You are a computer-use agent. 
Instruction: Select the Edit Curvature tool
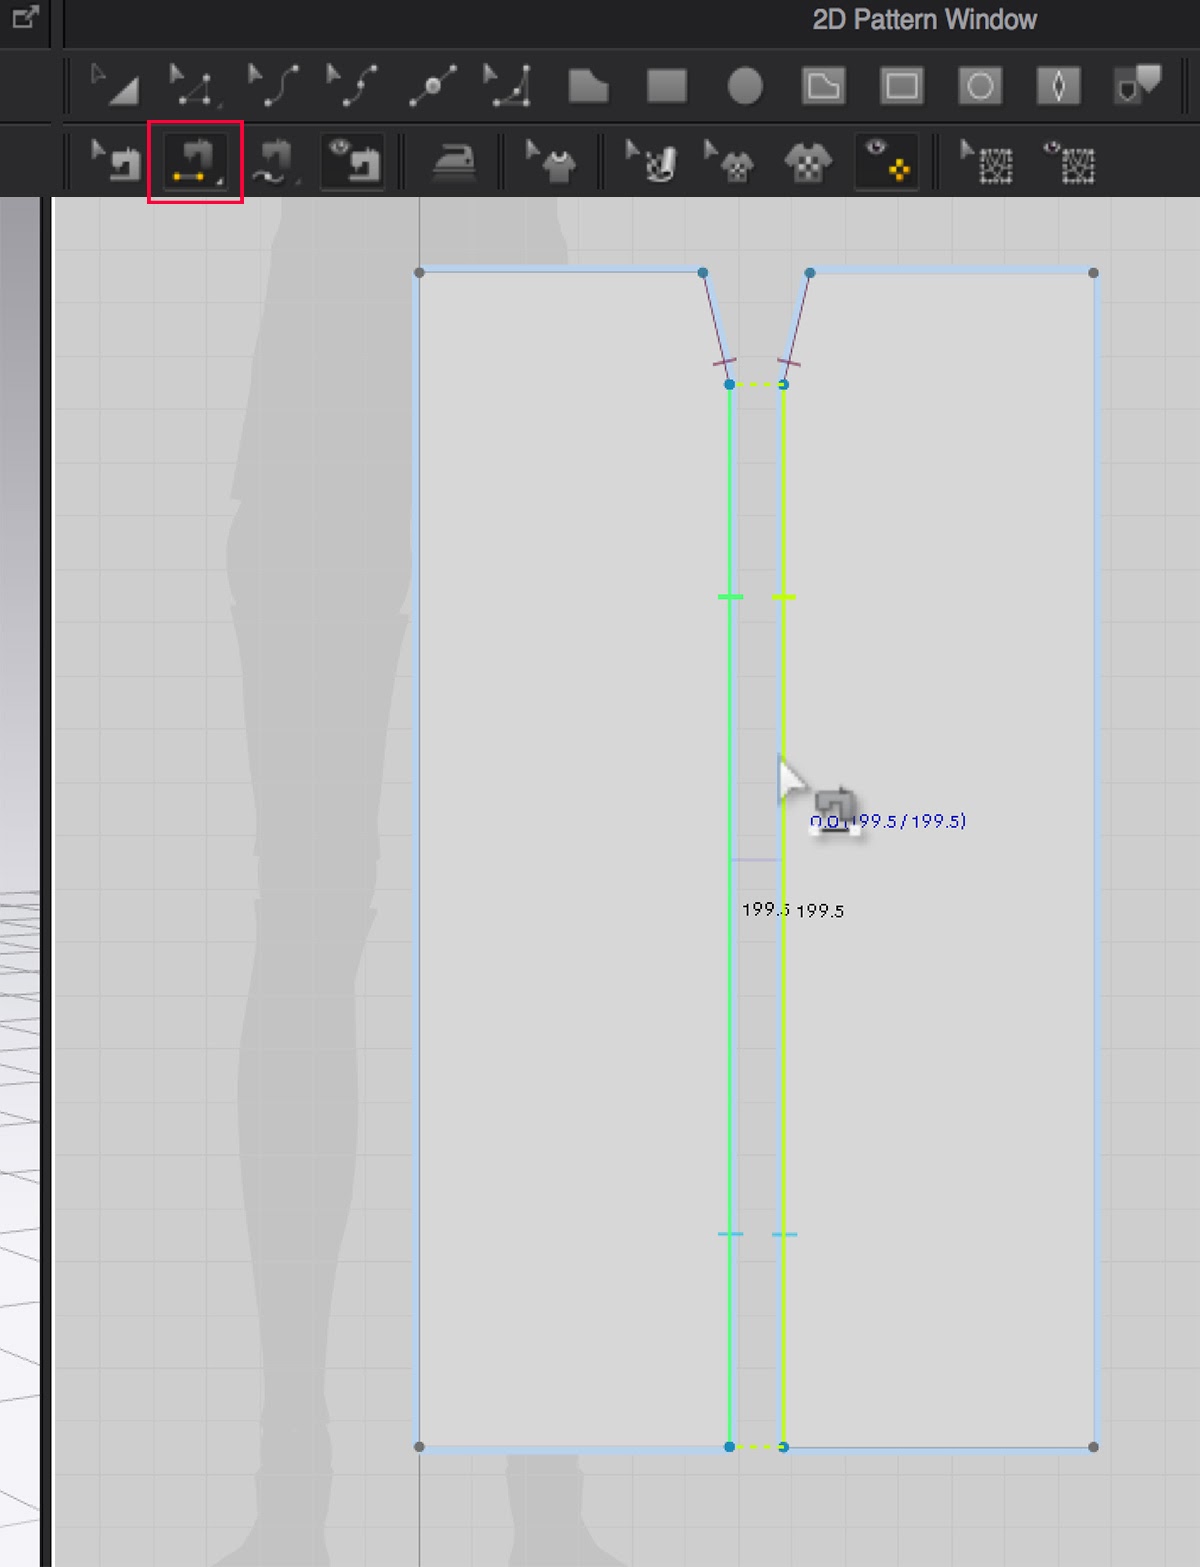[272, 87]
